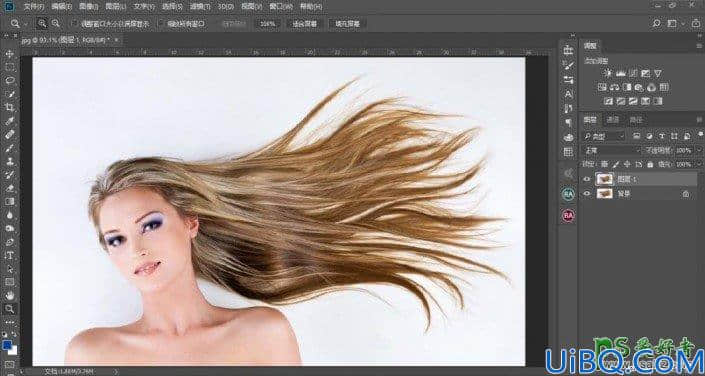Close the open document tab
Image resolution: width=705 pixels, height=376 pixels.
[x=116, y=40]
